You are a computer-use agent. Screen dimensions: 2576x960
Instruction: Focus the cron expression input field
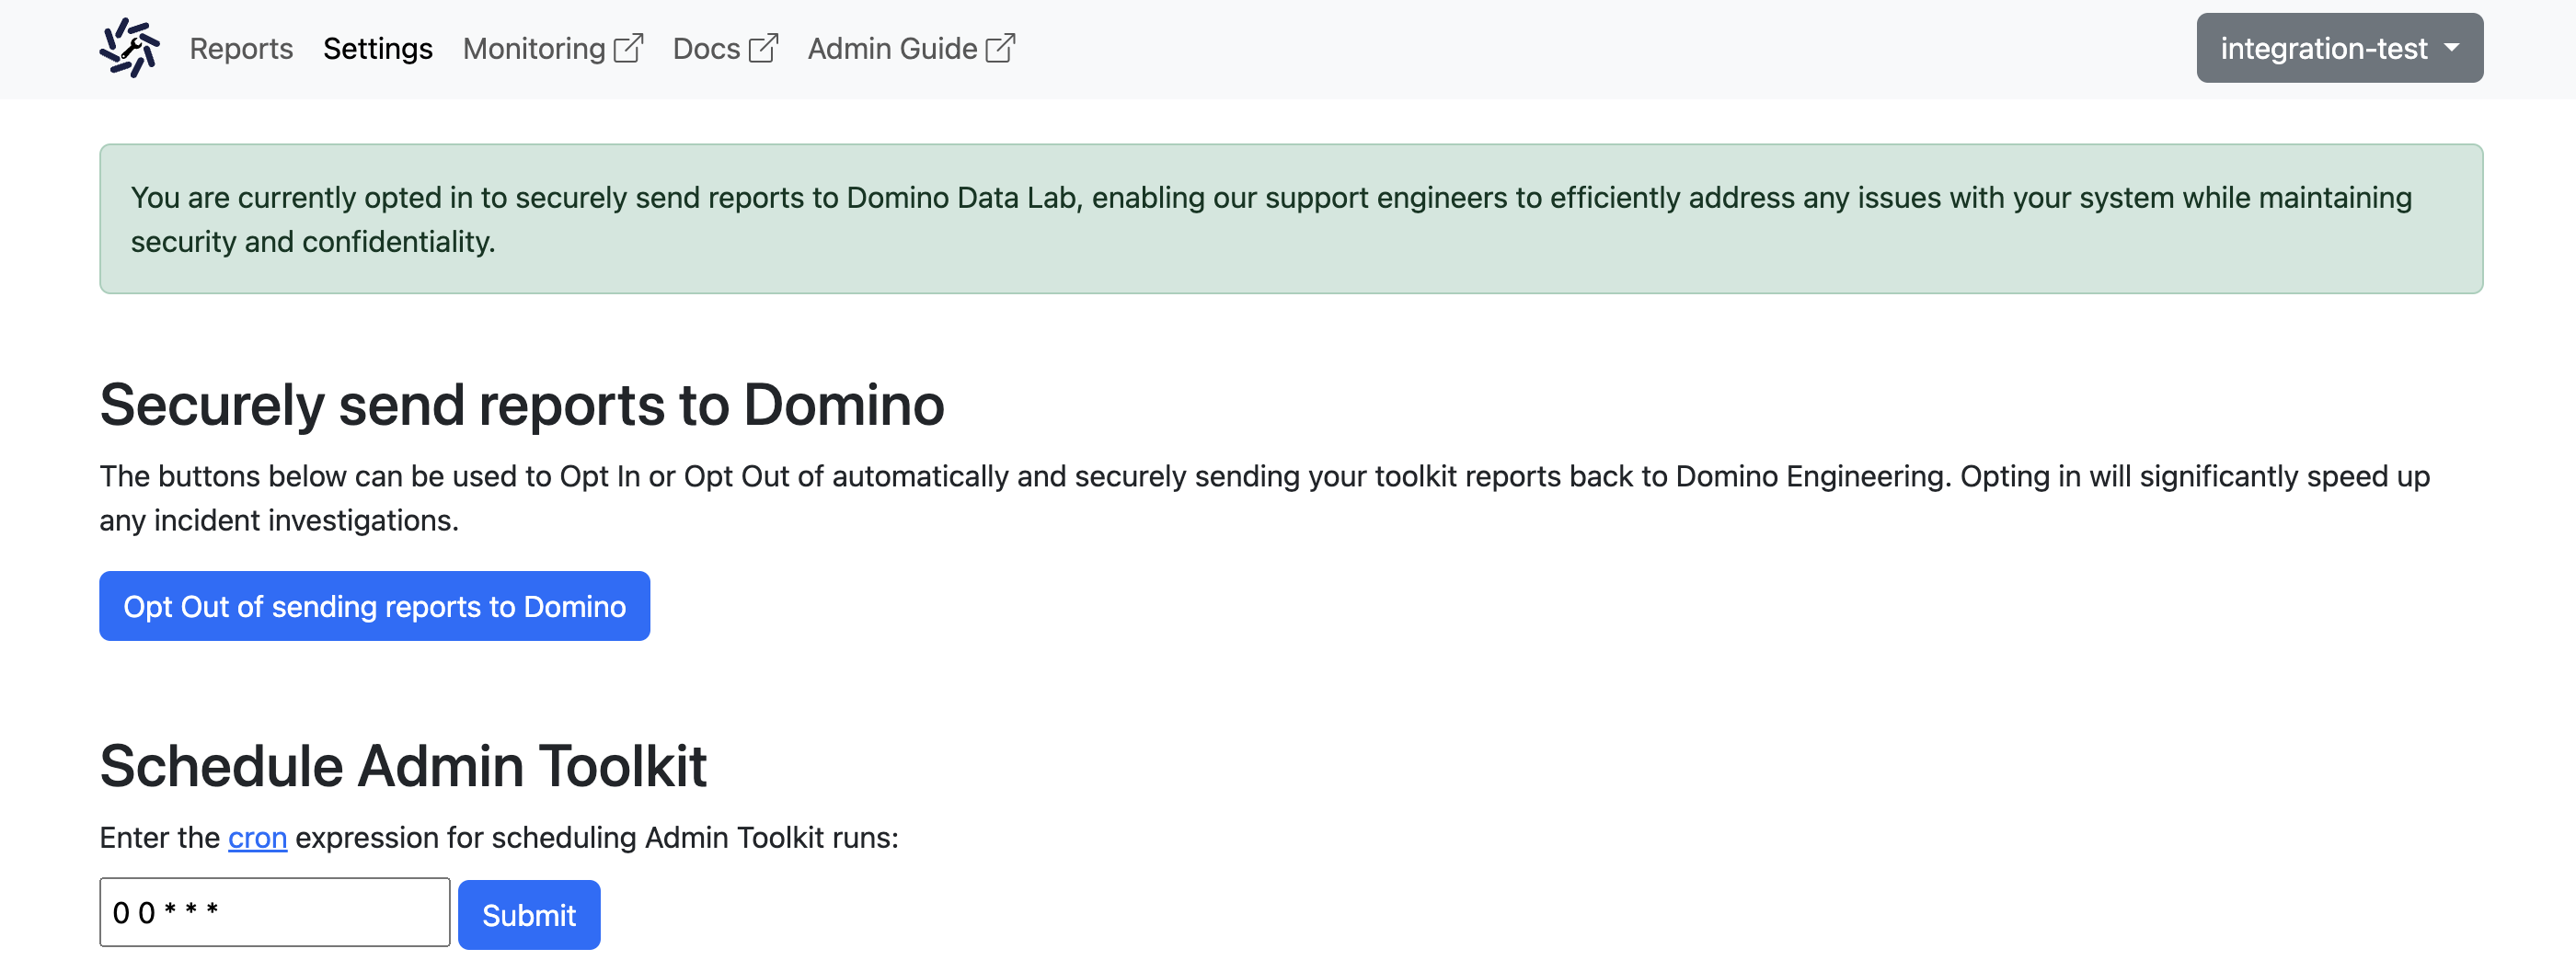(274, 912)
